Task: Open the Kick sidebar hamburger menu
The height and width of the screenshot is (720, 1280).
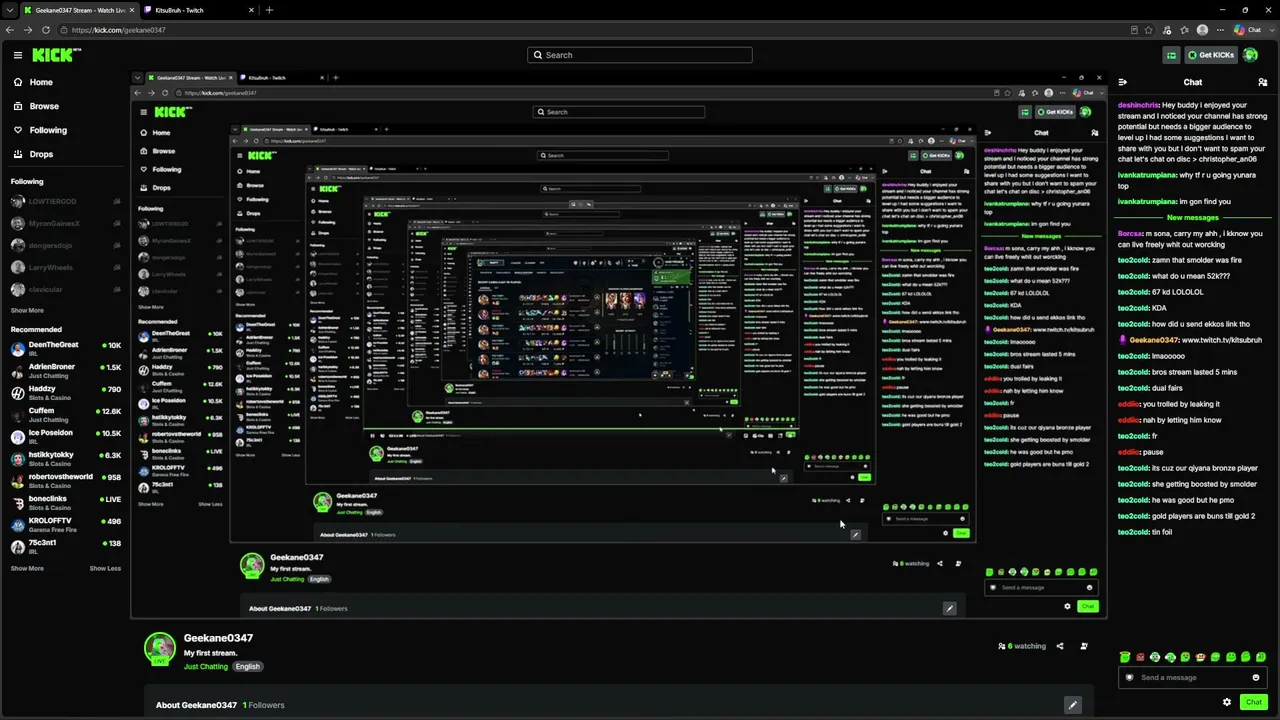Action: pos(18,55)
